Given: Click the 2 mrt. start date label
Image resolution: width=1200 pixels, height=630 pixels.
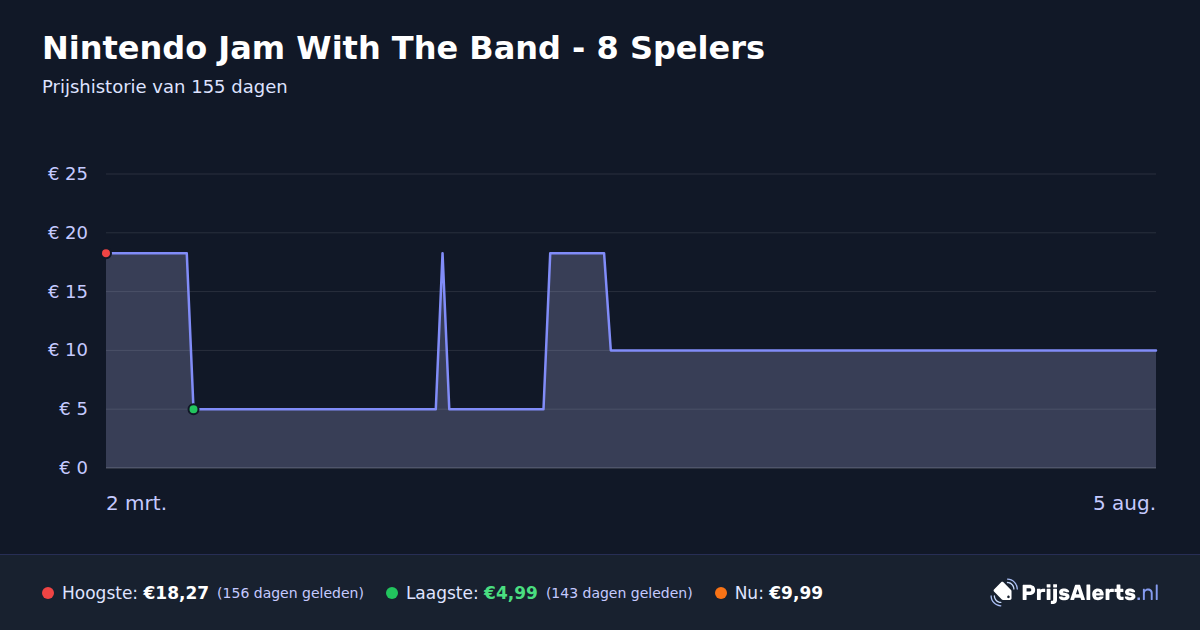Looking at the screenshot, I should [137, 504].
